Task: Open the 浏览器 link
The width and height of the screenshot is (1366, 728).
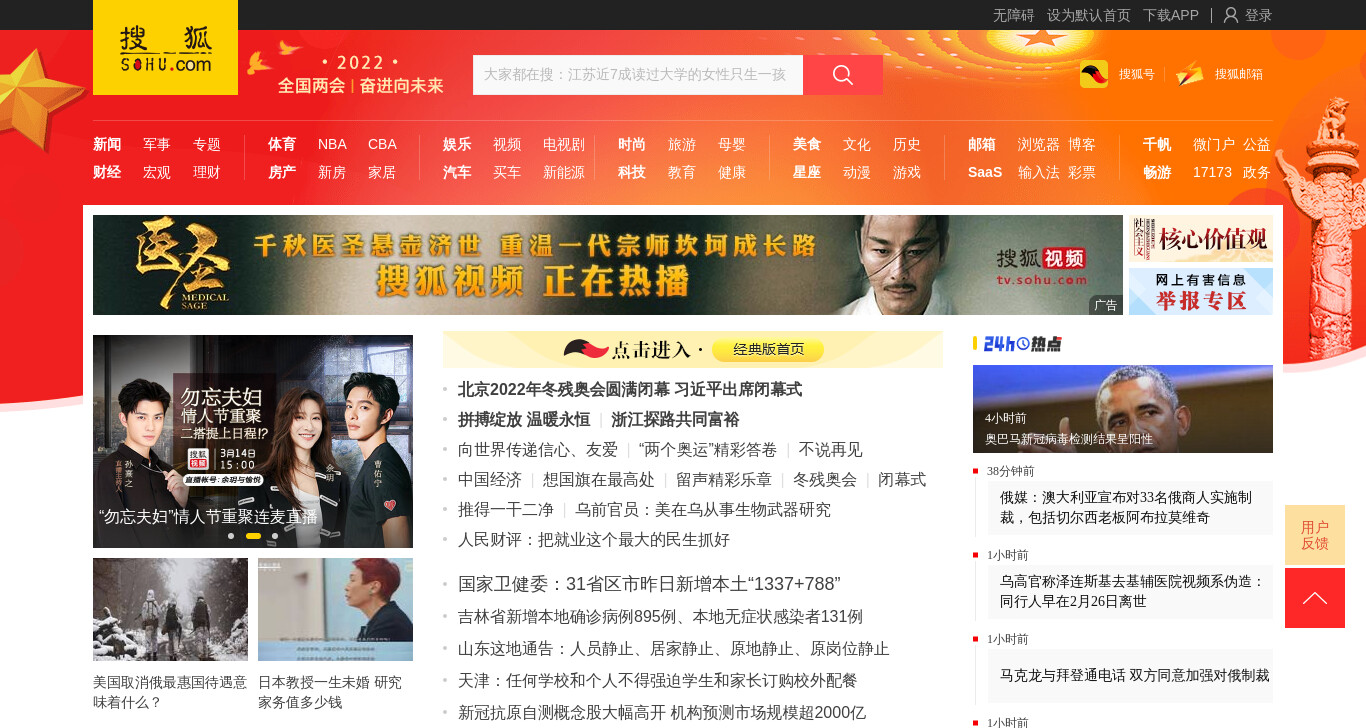Action: coord(1039,144)
